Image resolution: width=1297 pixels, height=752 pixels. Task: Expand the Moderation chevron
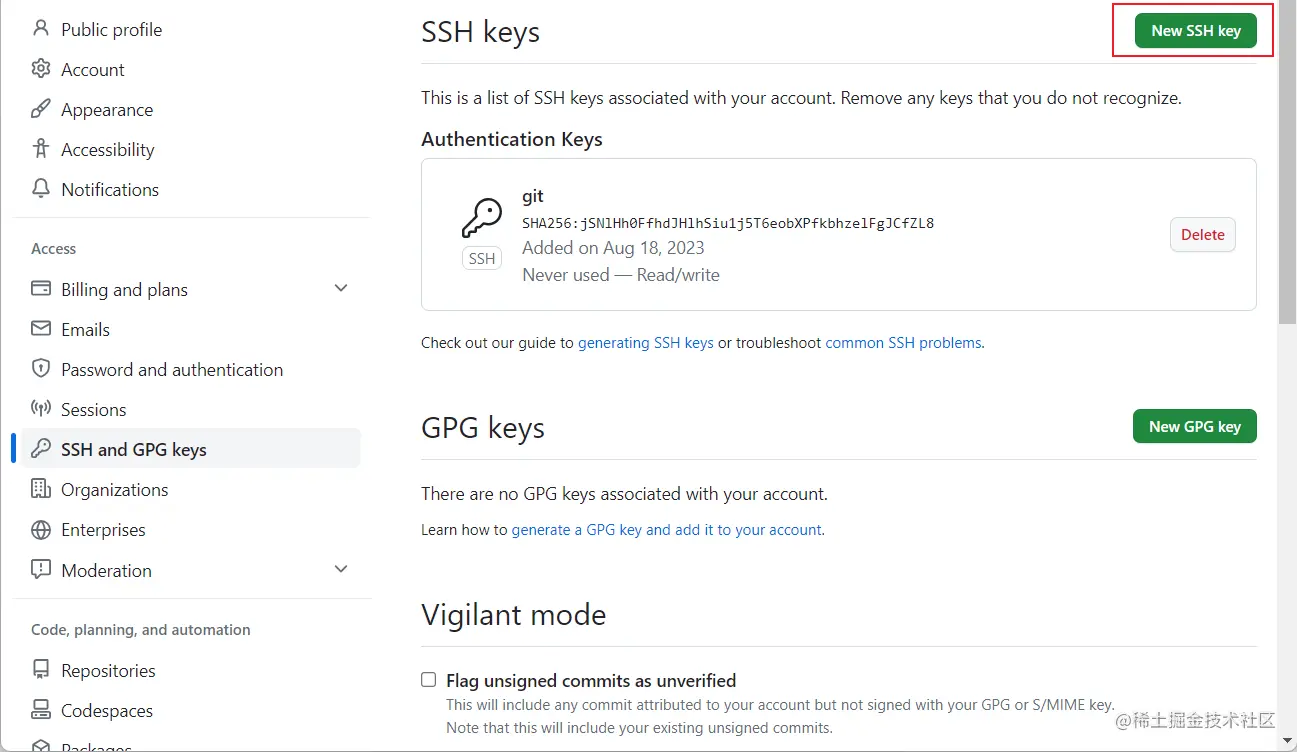pos(341,569)
